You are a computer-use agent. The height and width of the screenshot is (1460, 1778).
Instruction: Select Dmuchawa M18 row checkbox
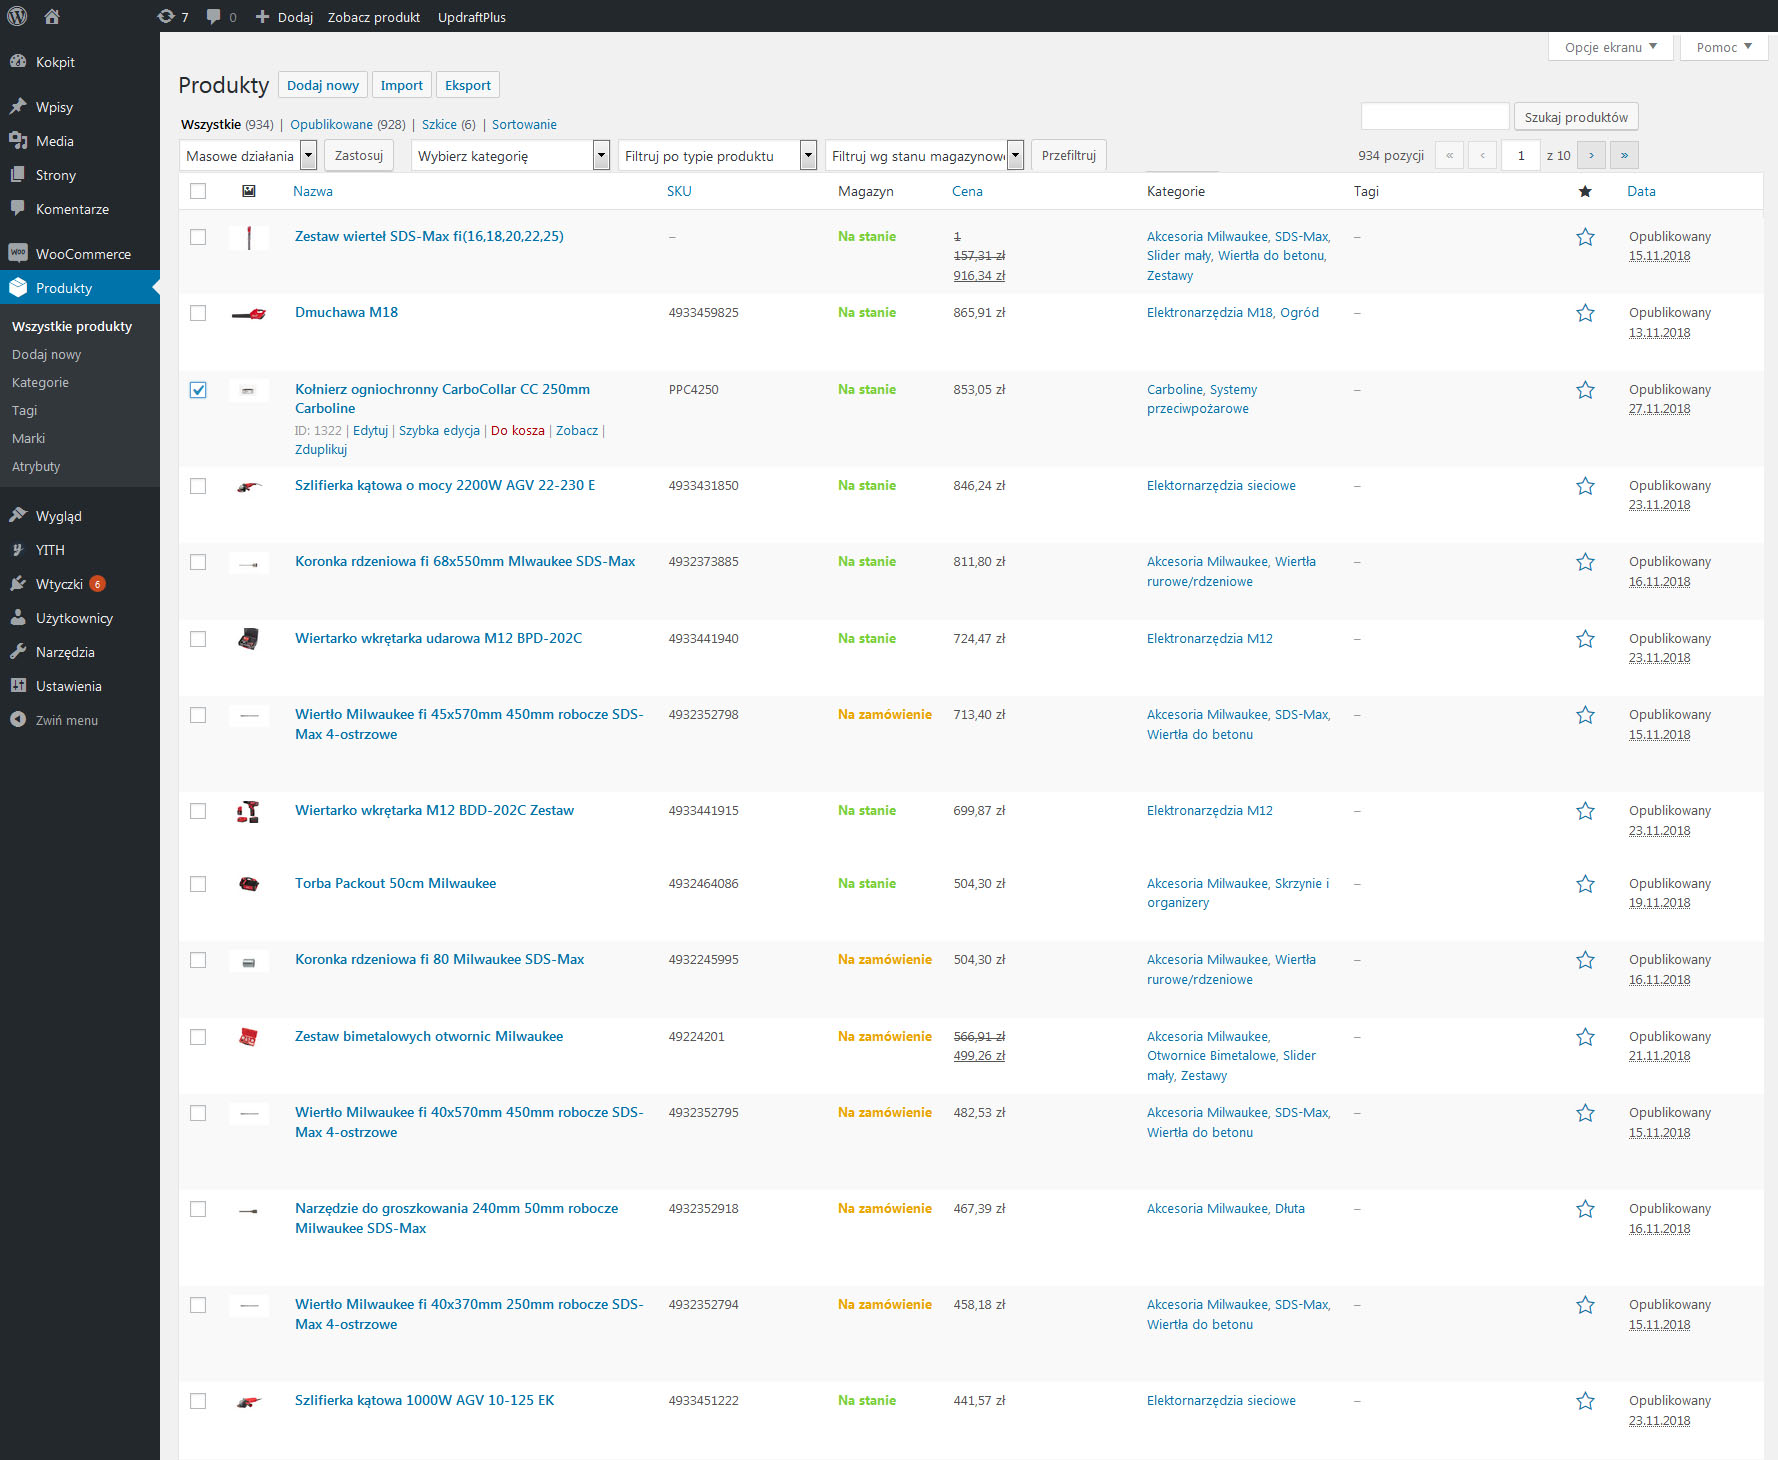(198, 313)
